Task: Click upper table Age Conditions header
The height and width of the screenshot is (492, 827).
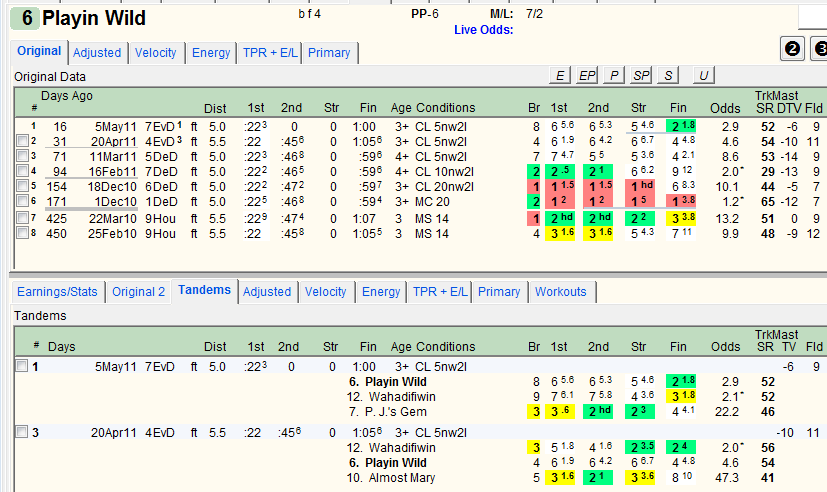Action: (433, 108)
